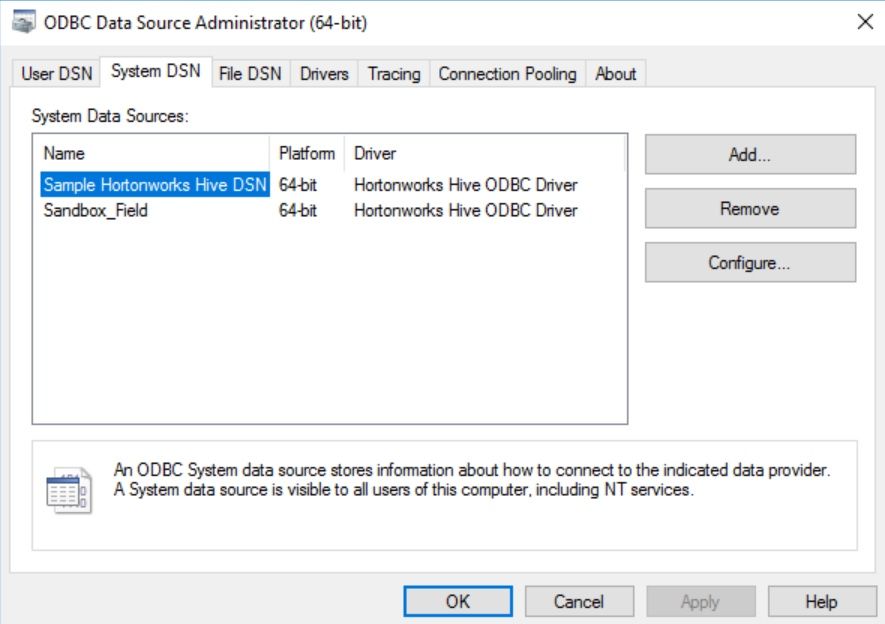Open the File DSN tab

pyautogui.click(x=250, y=74)
